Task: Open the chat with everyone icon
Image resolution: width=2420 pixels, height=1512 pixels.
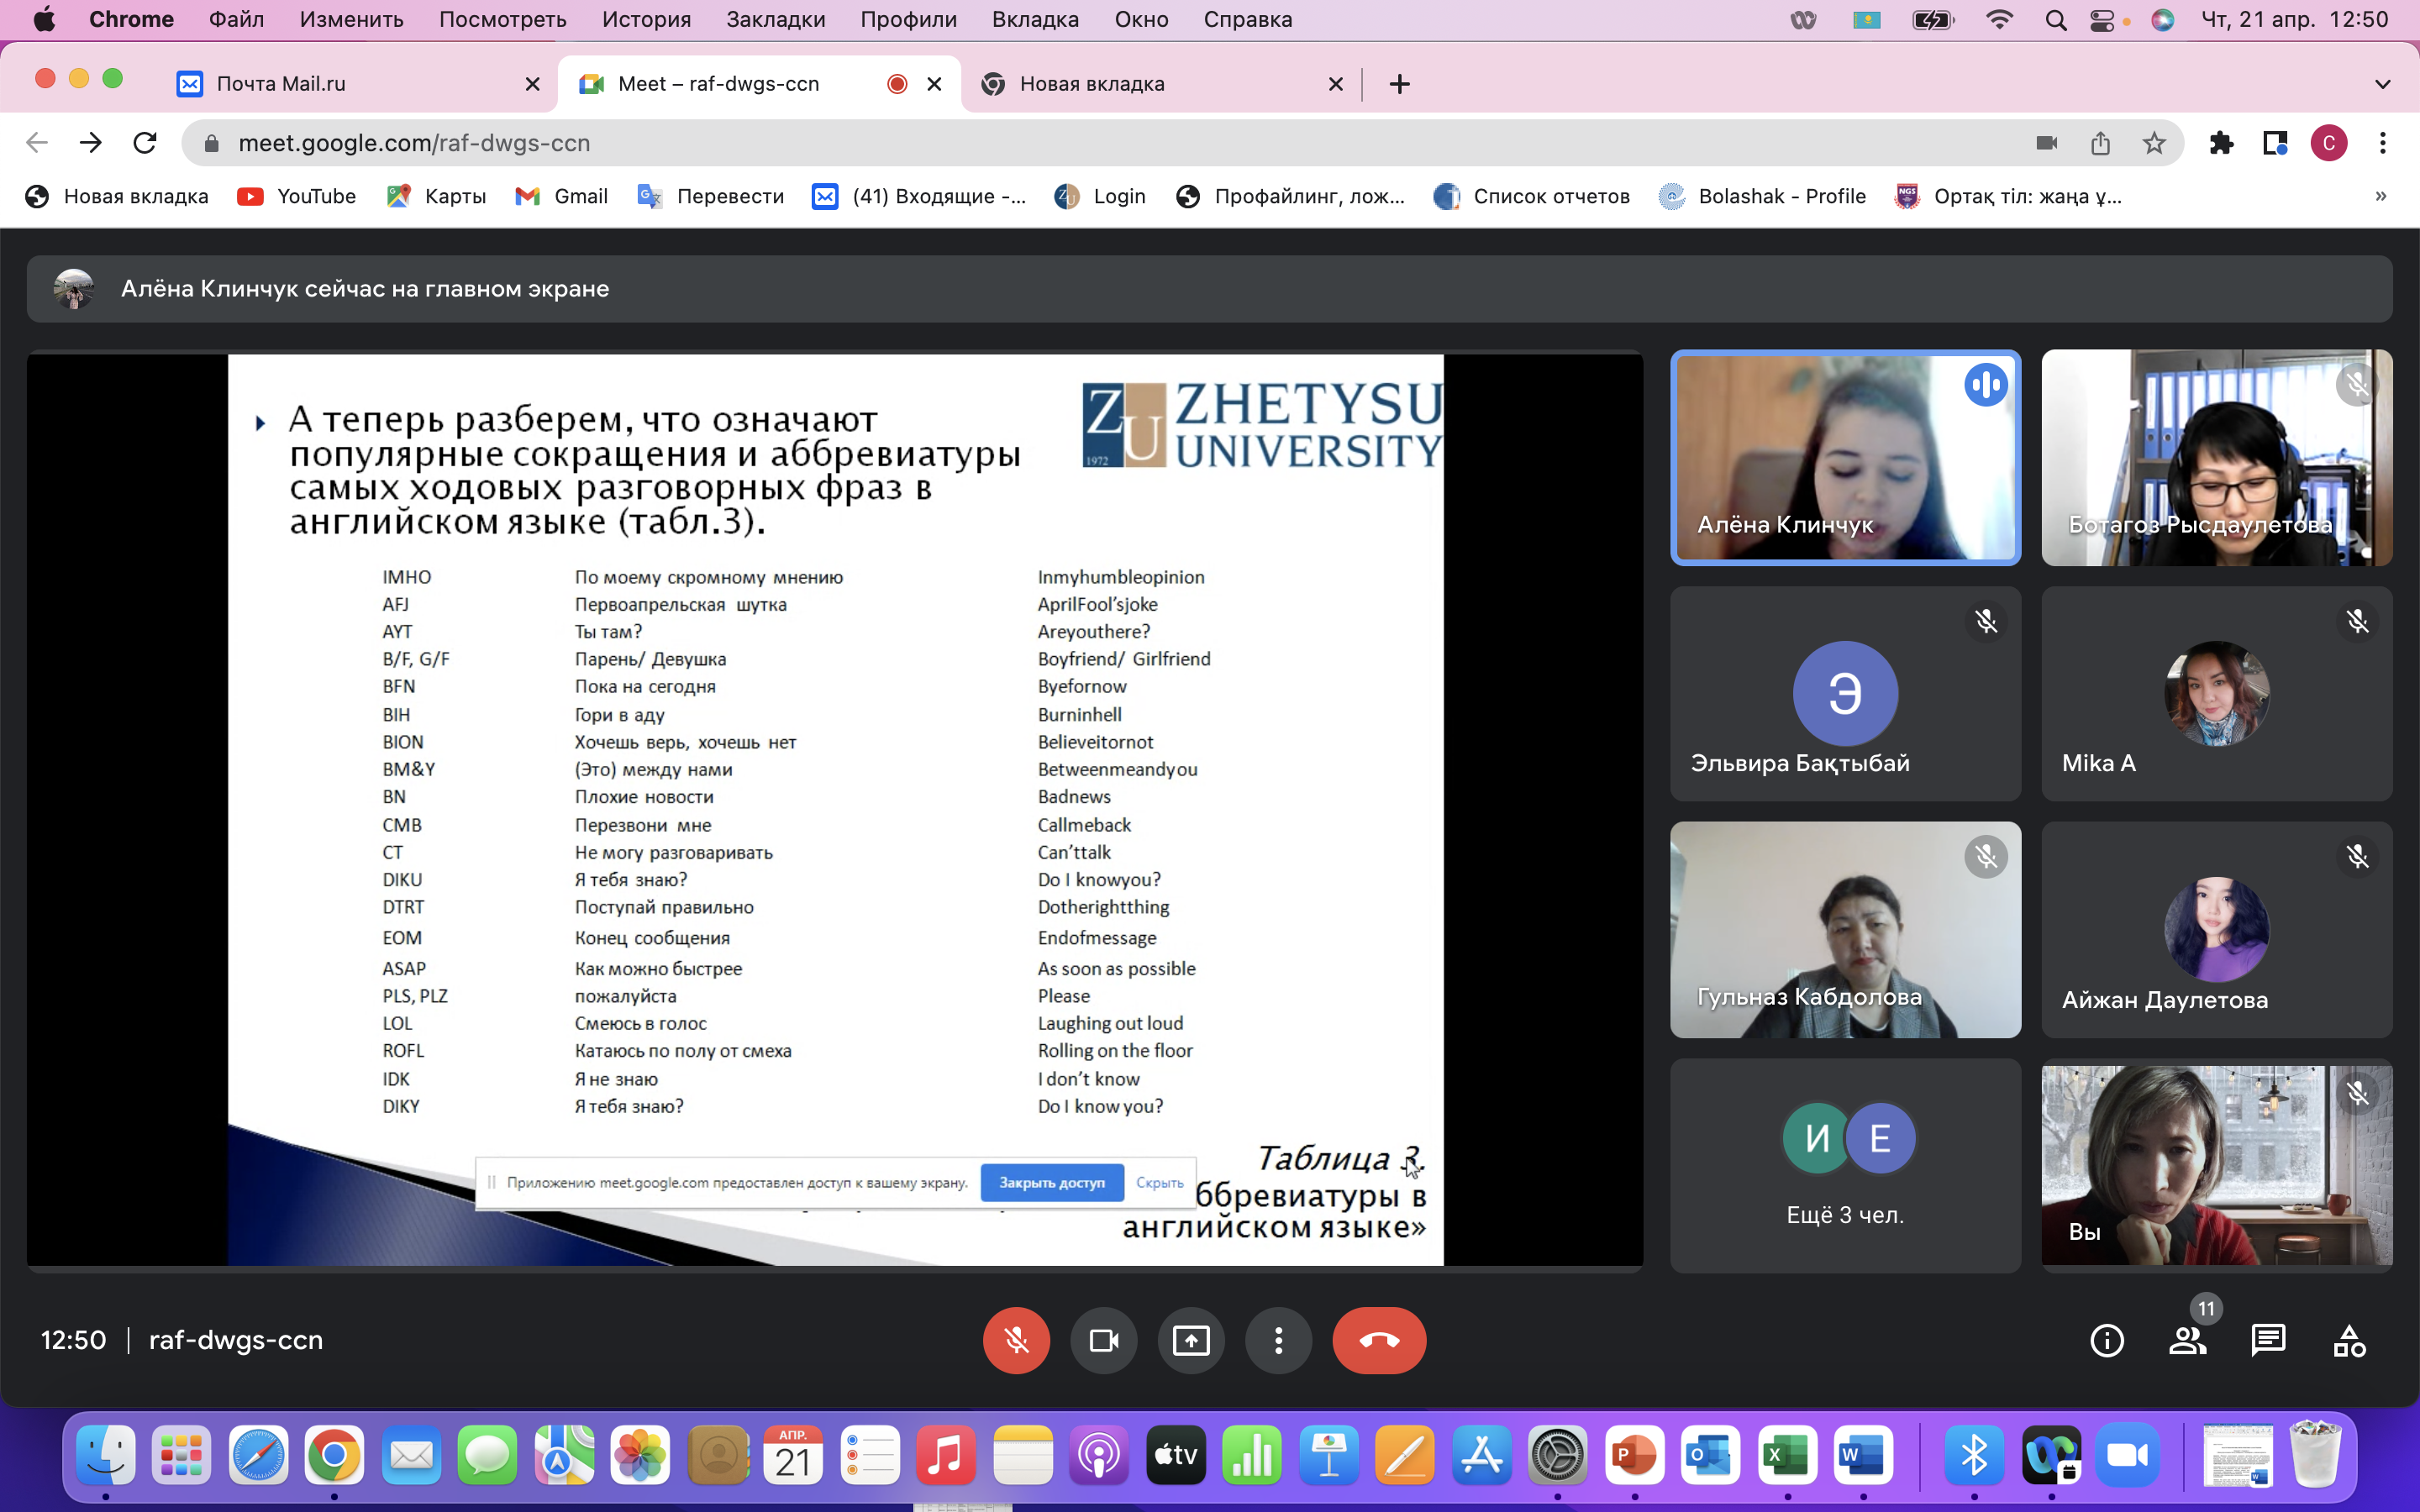Action: tap(2268, 1341)
